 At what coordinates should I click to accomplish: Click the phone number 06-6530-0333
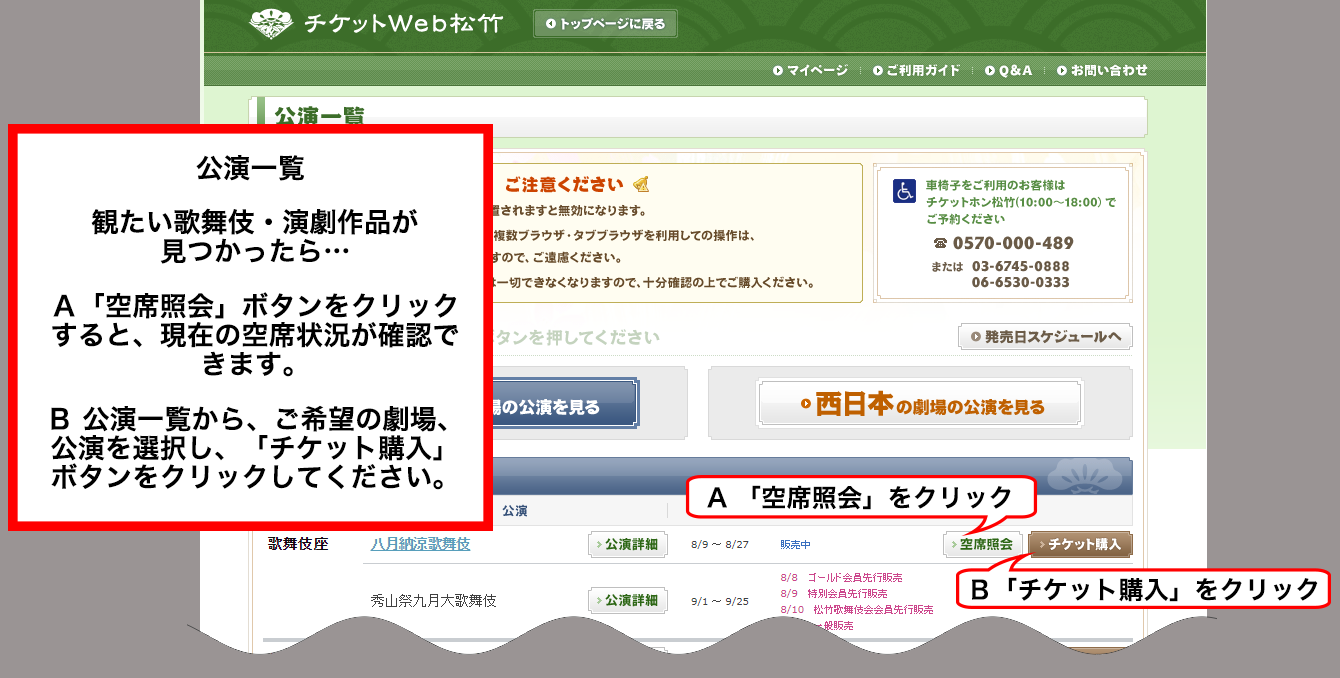coord(1020,283)
